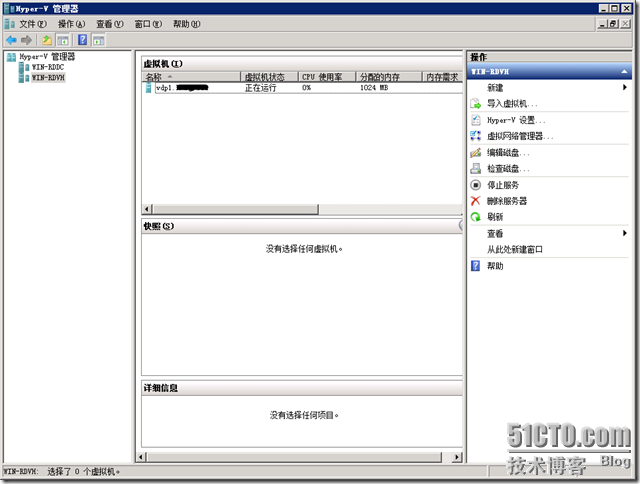The height and width of the screenshot is (484, 640).
Task: Click 刷新 action
Action: (x=495, y=217)
